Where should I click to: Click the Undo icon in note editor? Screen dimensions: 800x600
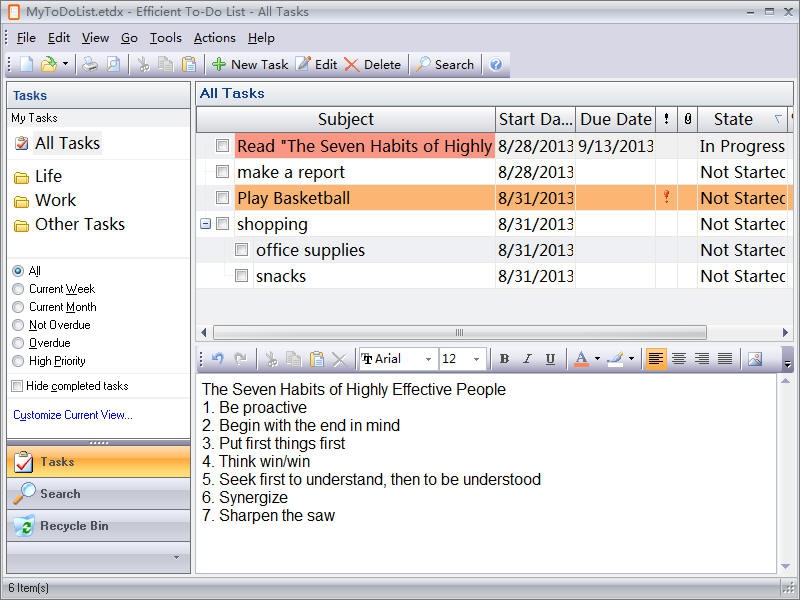218,359
